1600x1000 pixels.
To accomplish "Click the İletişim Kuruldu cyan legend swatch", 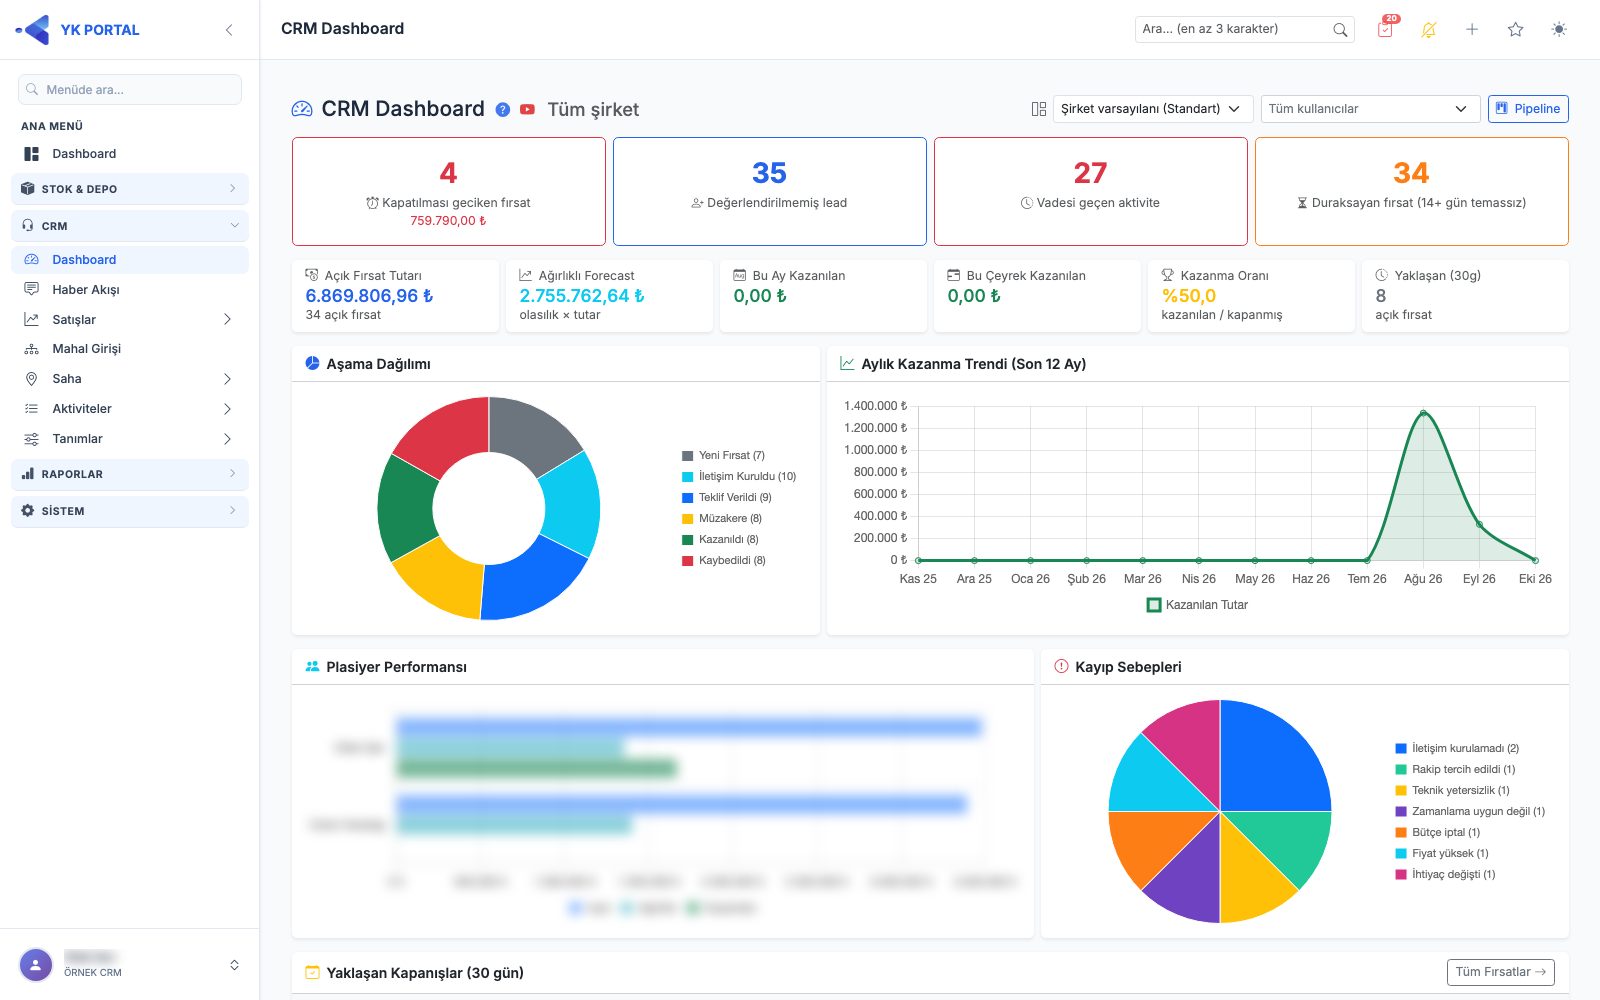I will point(687,477).
